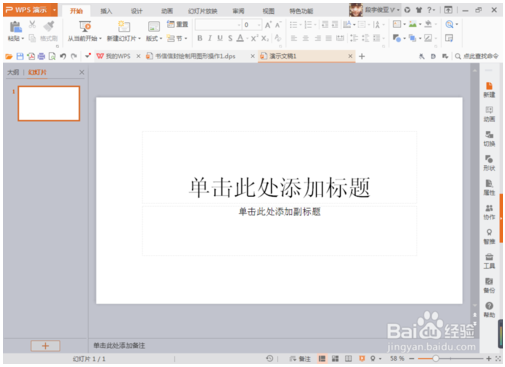Click the Print Preview icon
Image resolution: width=505 pixels, height=367 pixels.
click(x=52, y=56)
